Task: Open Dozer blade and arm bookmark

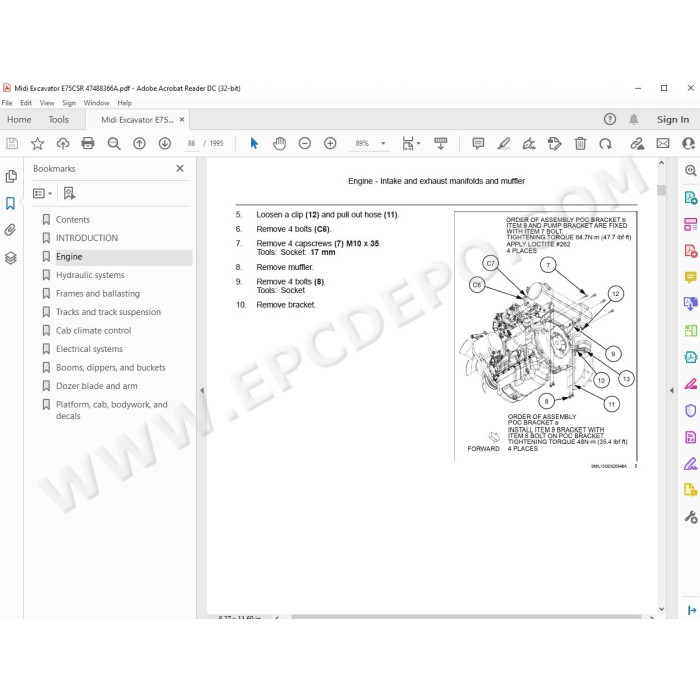Action: point(97,386)
